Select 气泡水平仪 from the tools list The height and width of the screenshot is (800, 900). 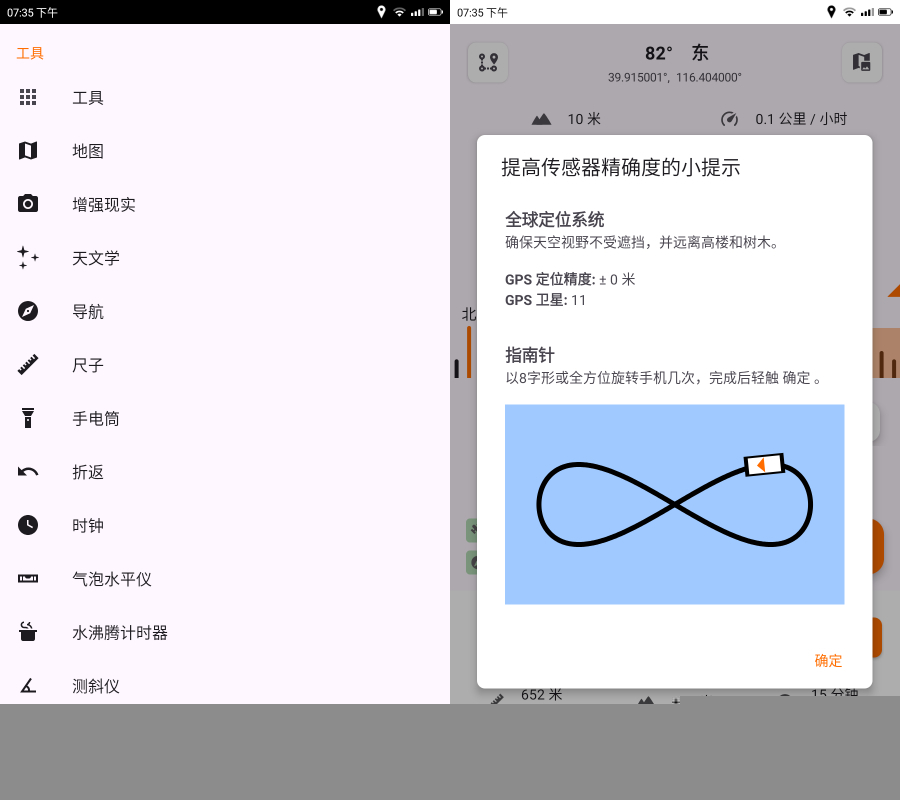coord(112,579)
